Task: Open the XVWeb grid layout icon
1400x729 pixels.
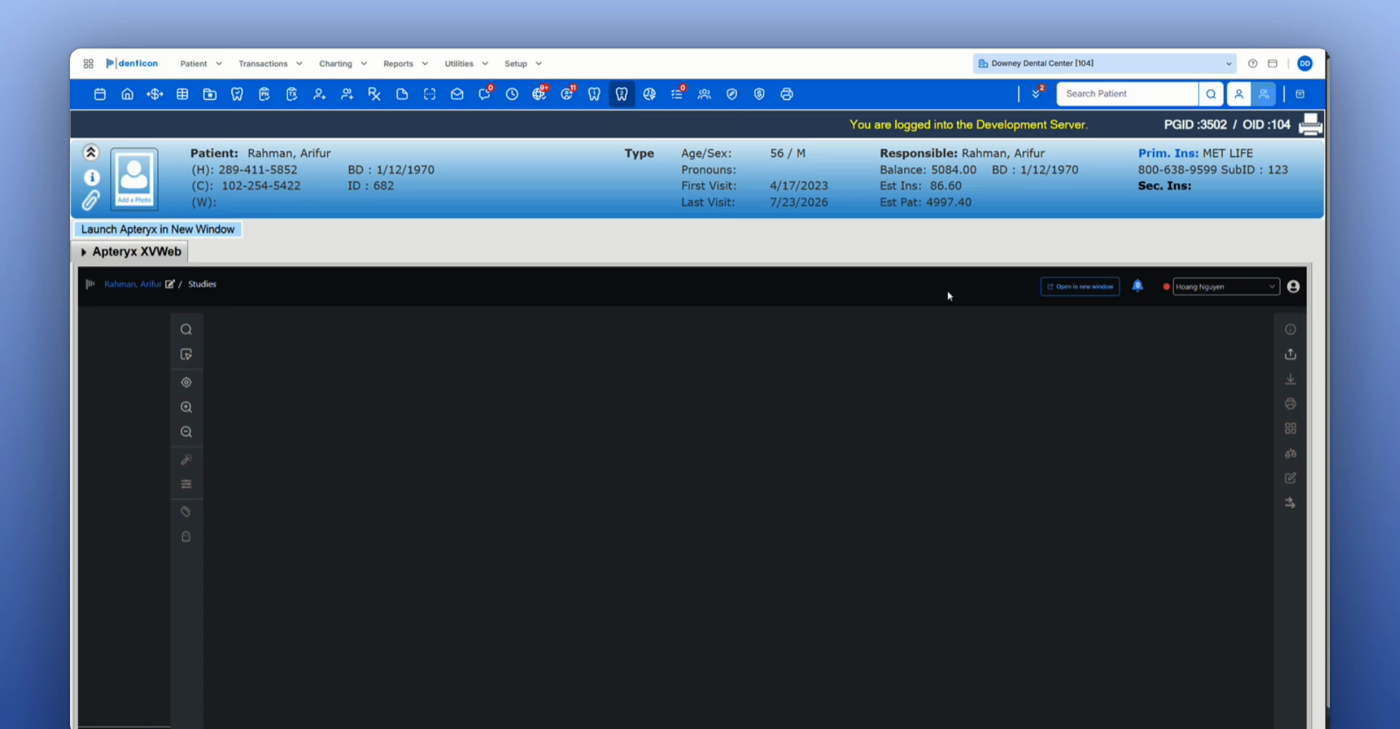Action: tap(1290, 428)
